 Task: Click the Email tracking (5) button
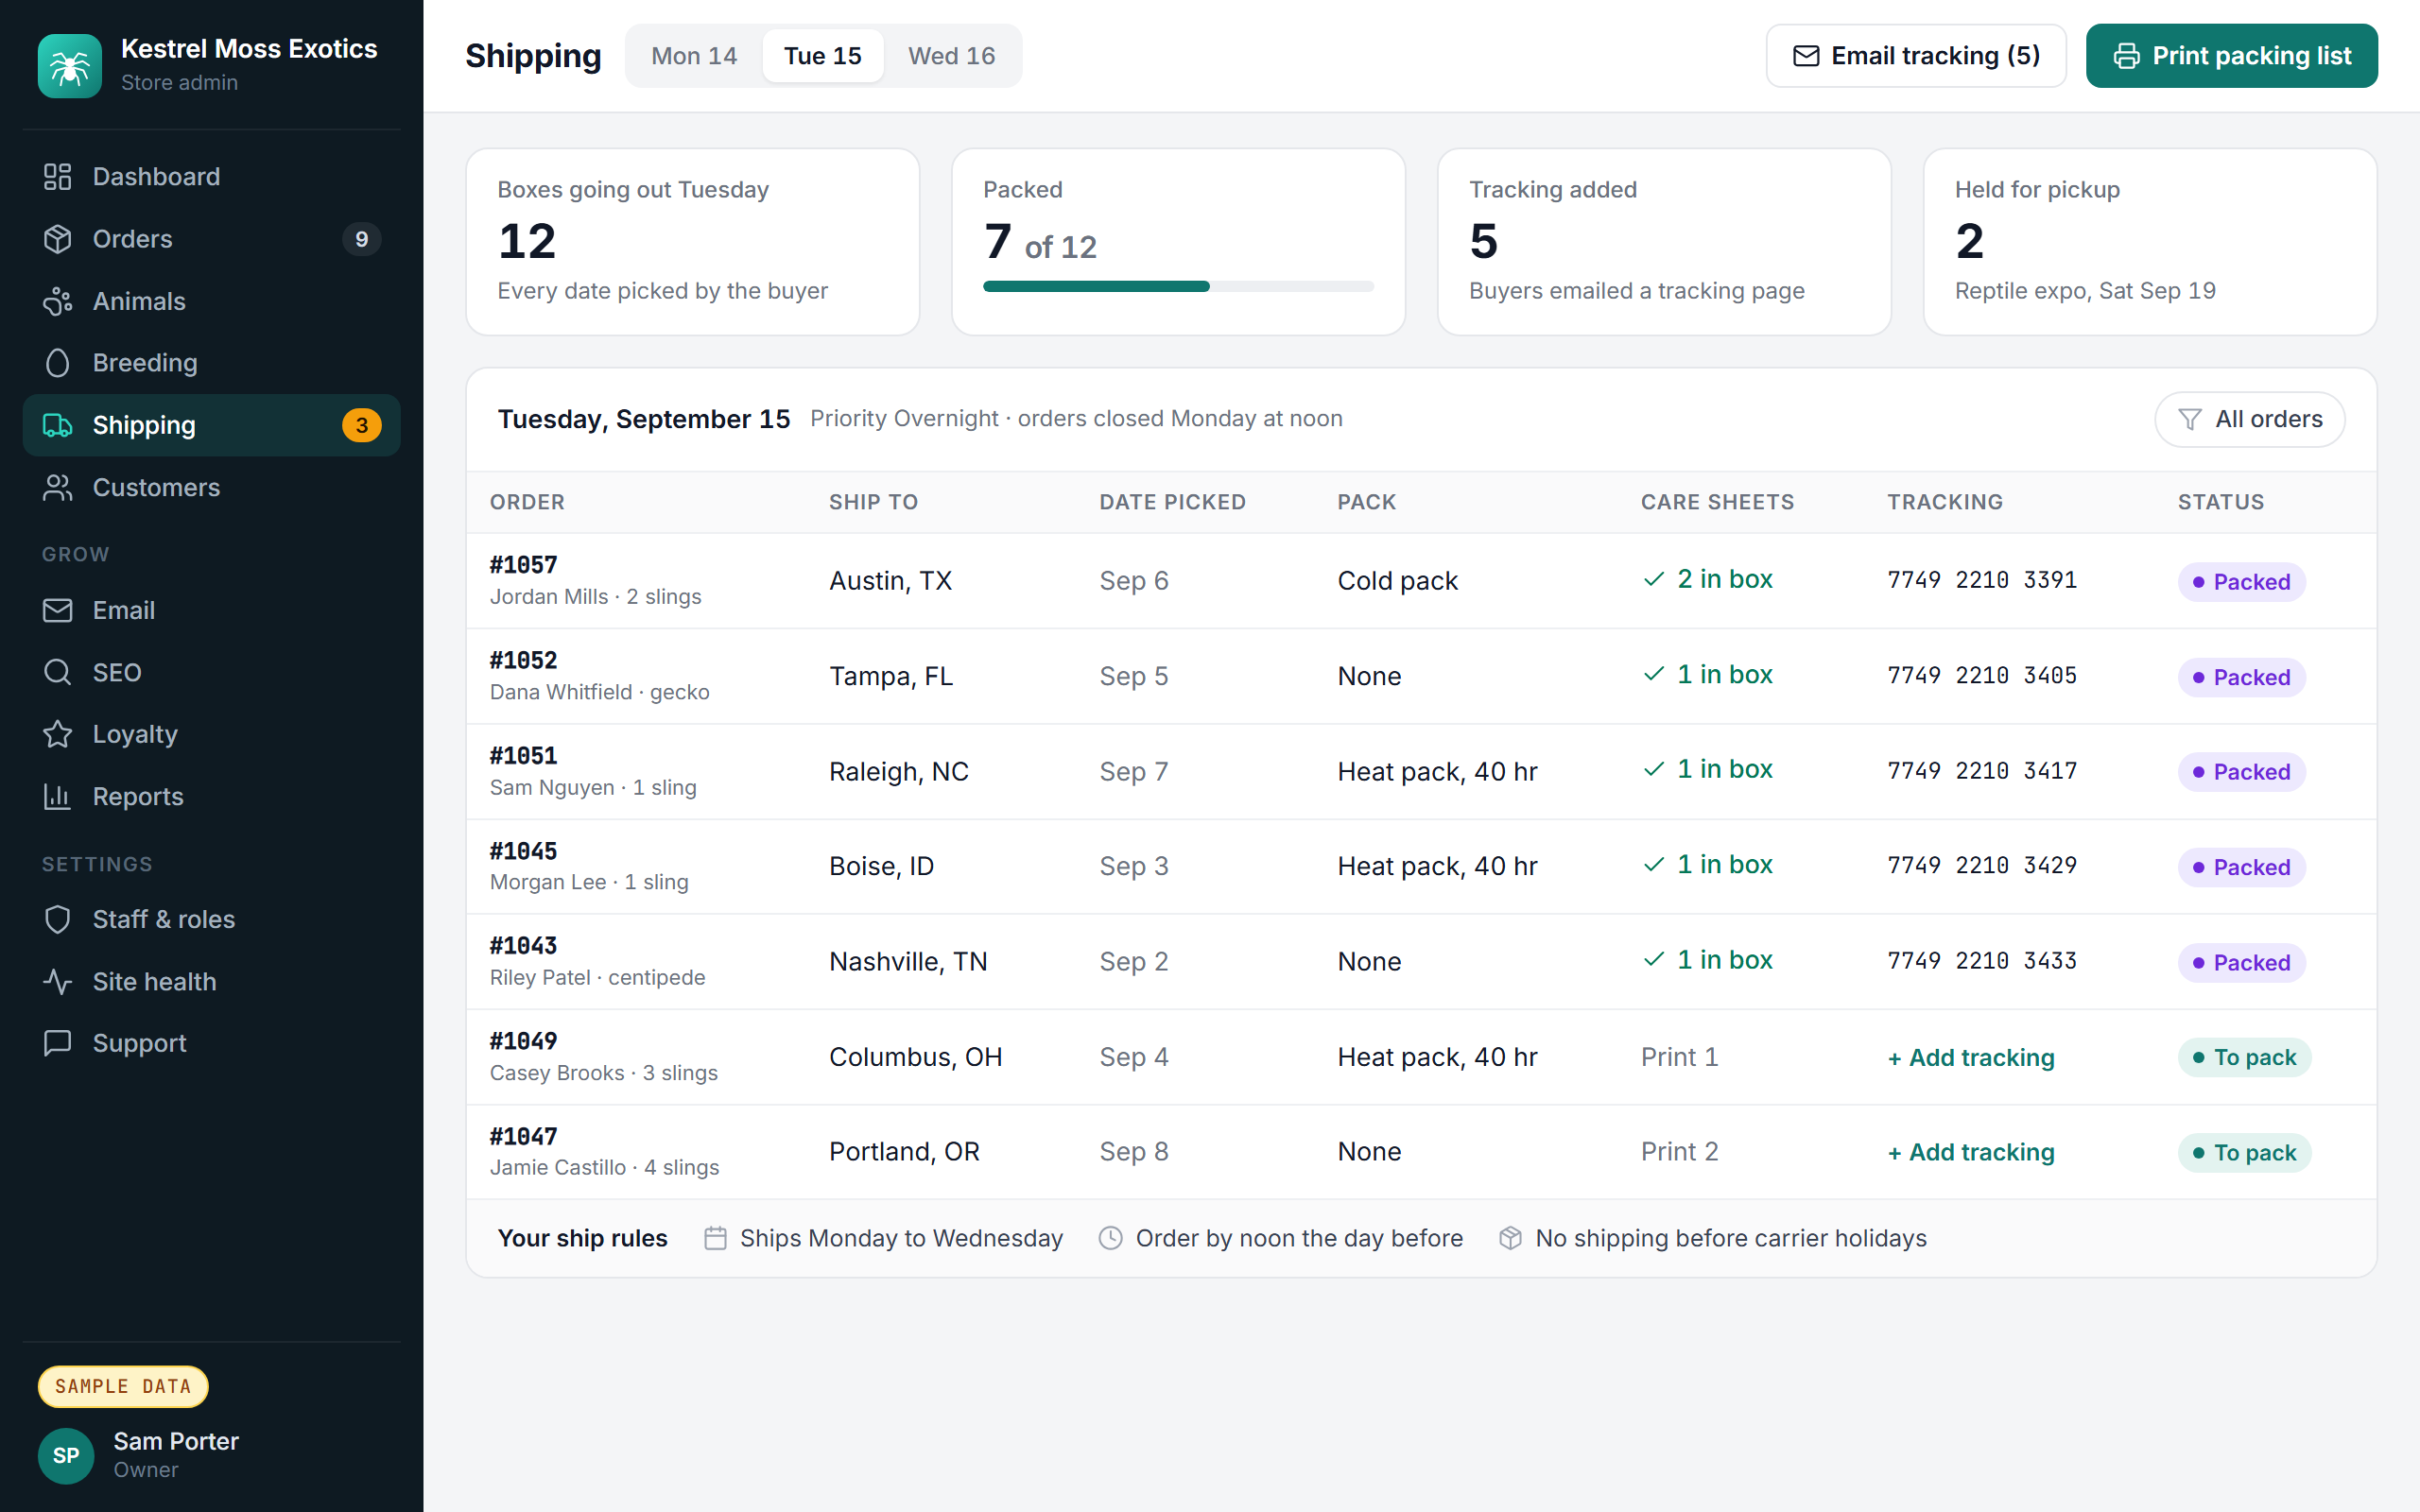click(x=1915, y=56)
